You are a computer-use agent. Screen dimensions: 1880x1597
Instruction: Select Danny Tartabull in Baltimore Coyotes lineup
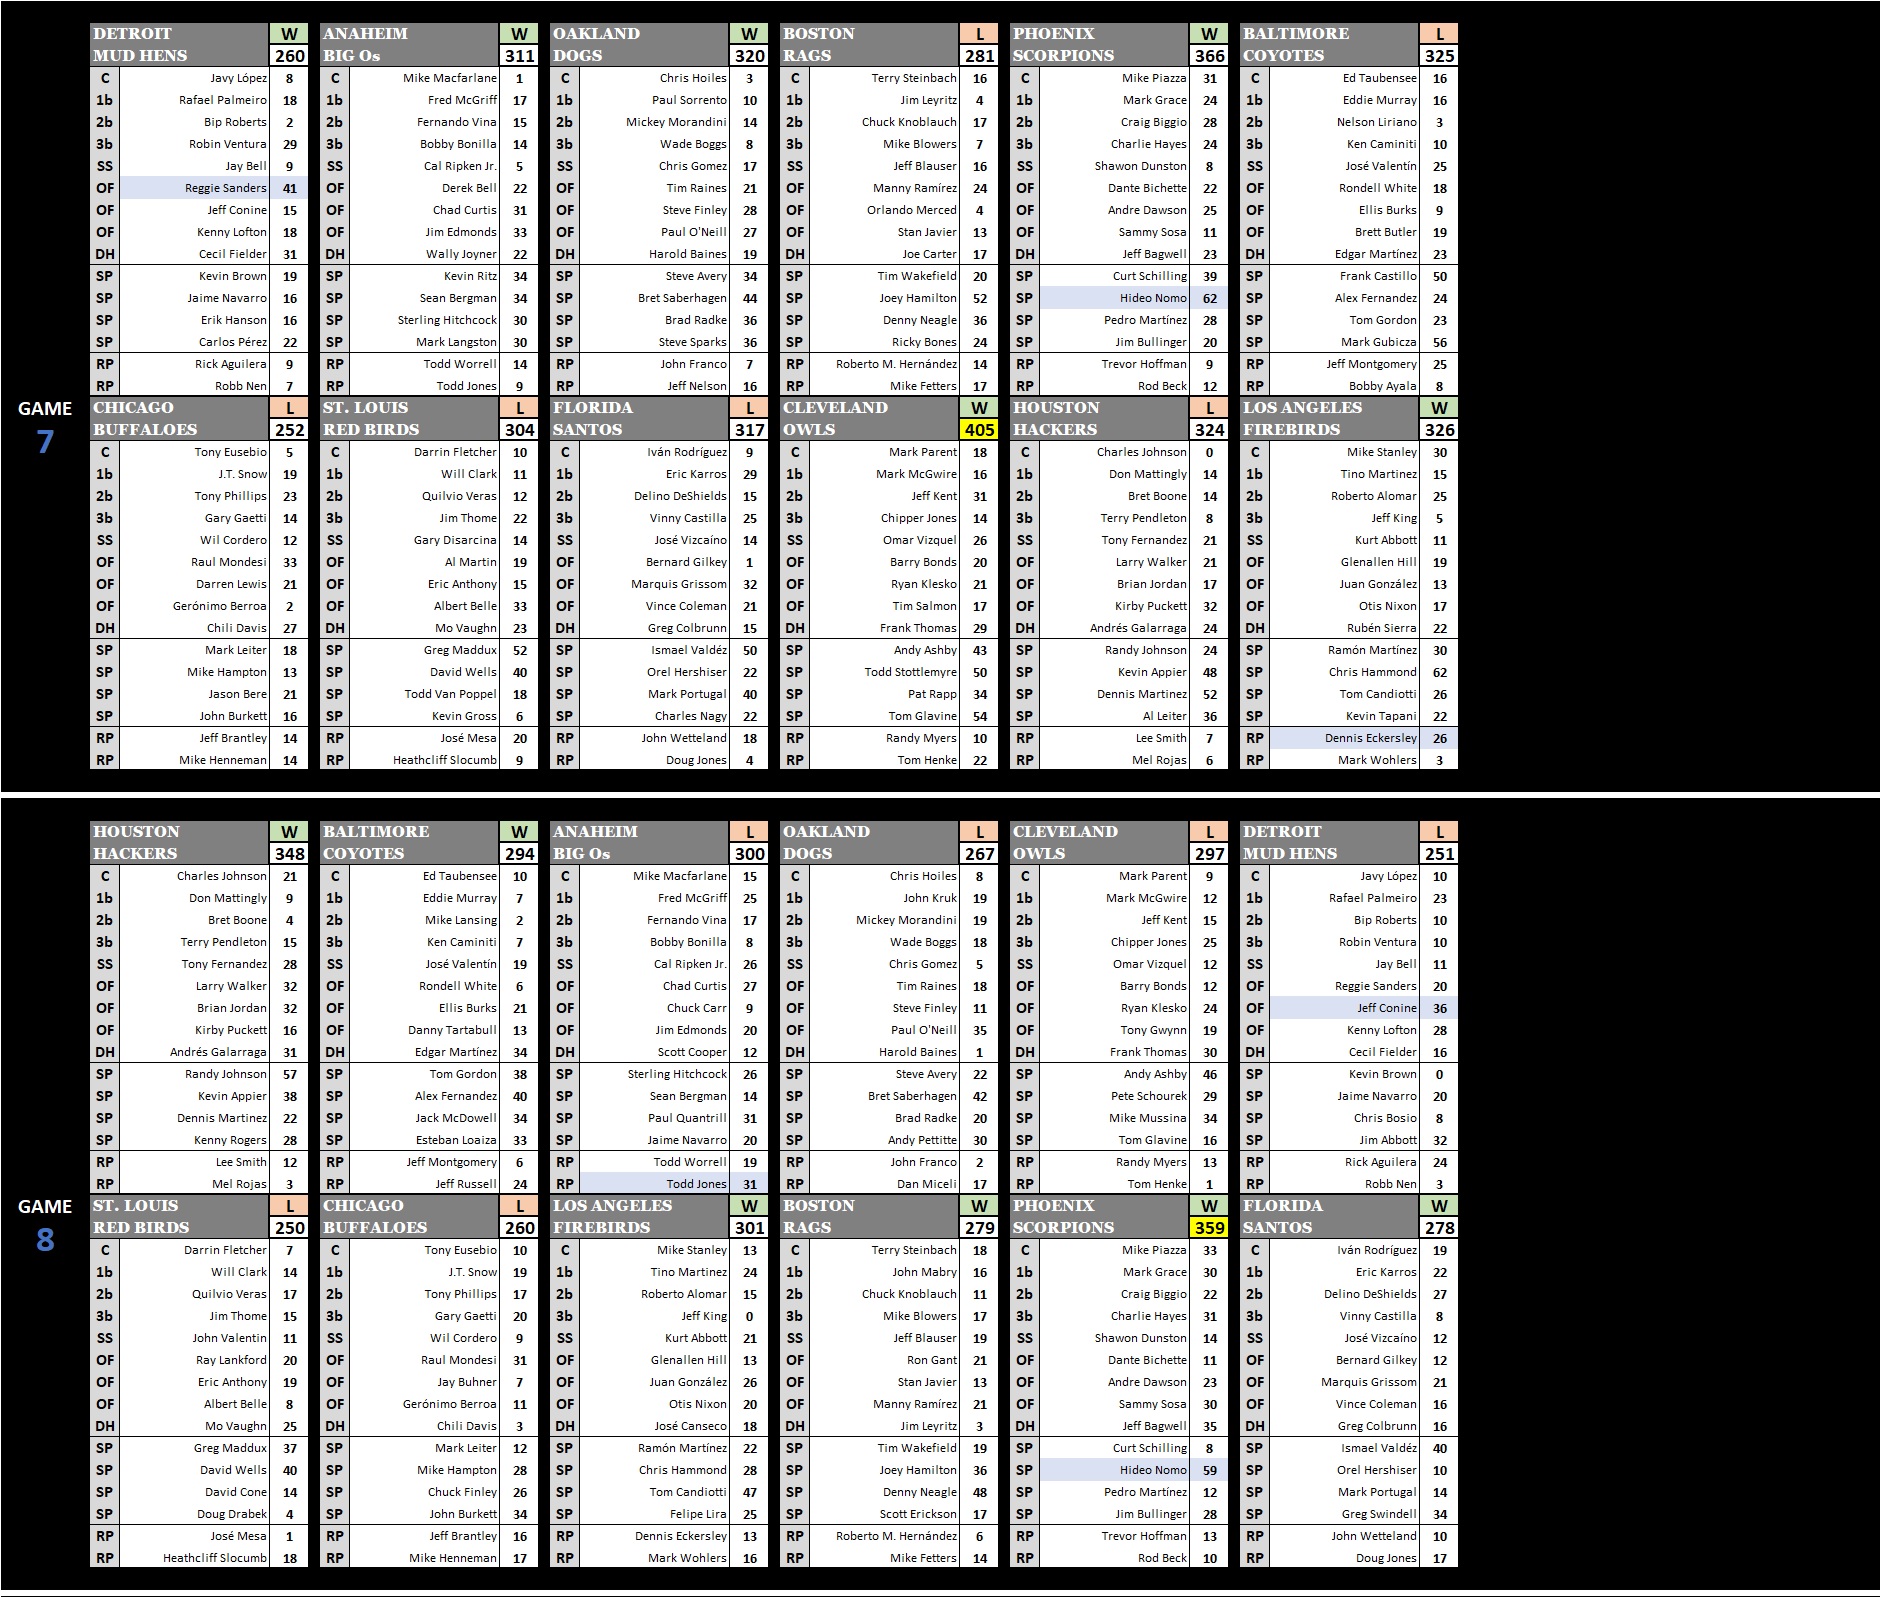(x=452, y=1030)
